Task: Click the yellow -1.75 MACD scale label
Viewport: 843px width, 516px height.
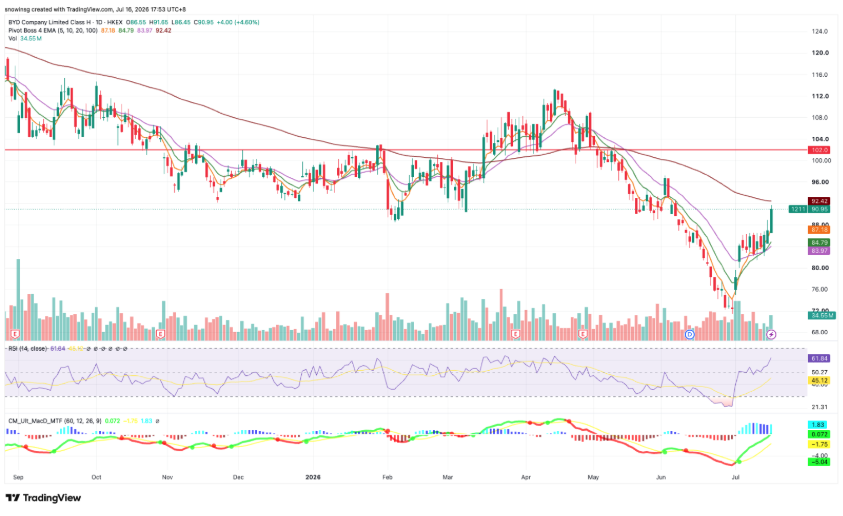Action: pos(819,445)
